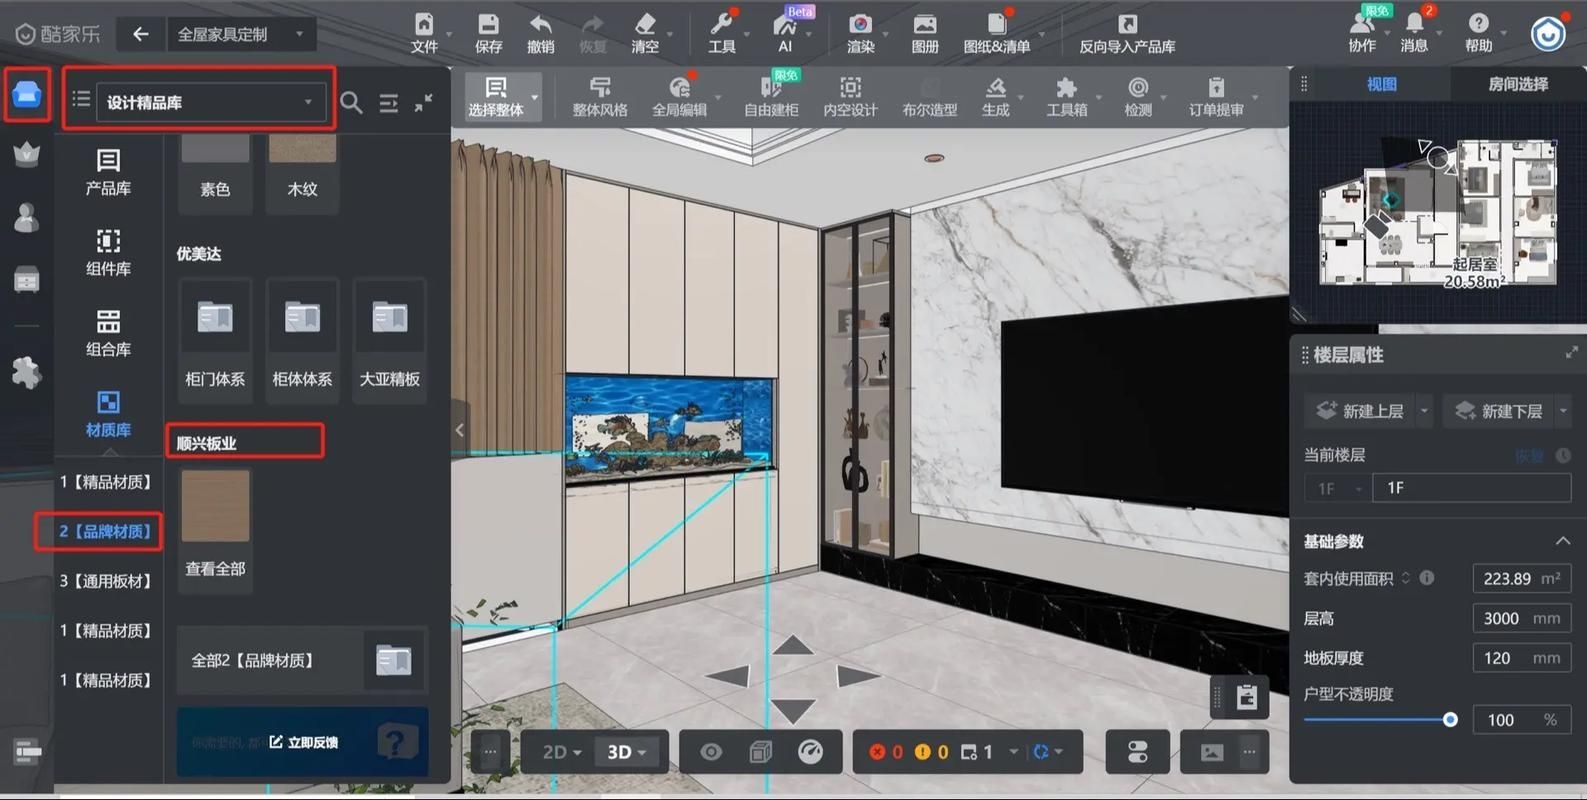Image resolution: width=1587 pixels, height=800 pixels.
Task: Open the 工具箱 puzzle toolbox icon
Action: point(1066,88)
